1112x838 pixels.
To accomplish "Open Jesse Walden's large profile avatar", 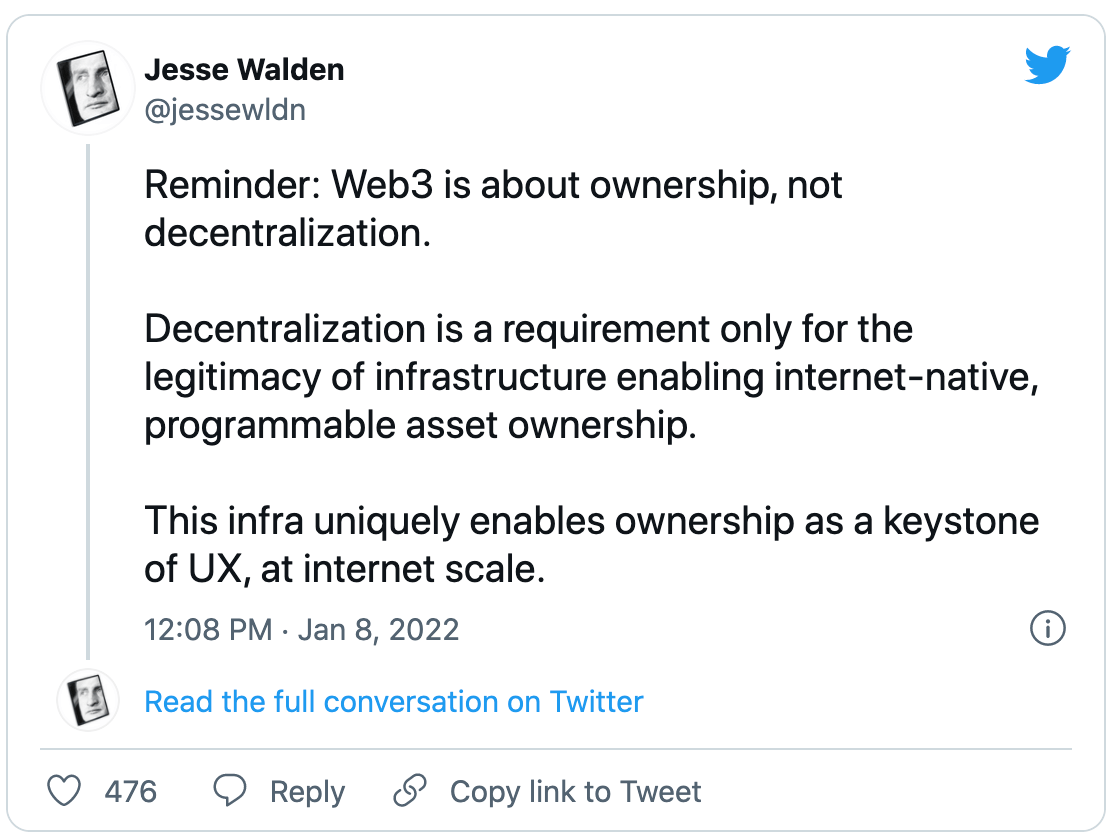I will pos(88,87).
